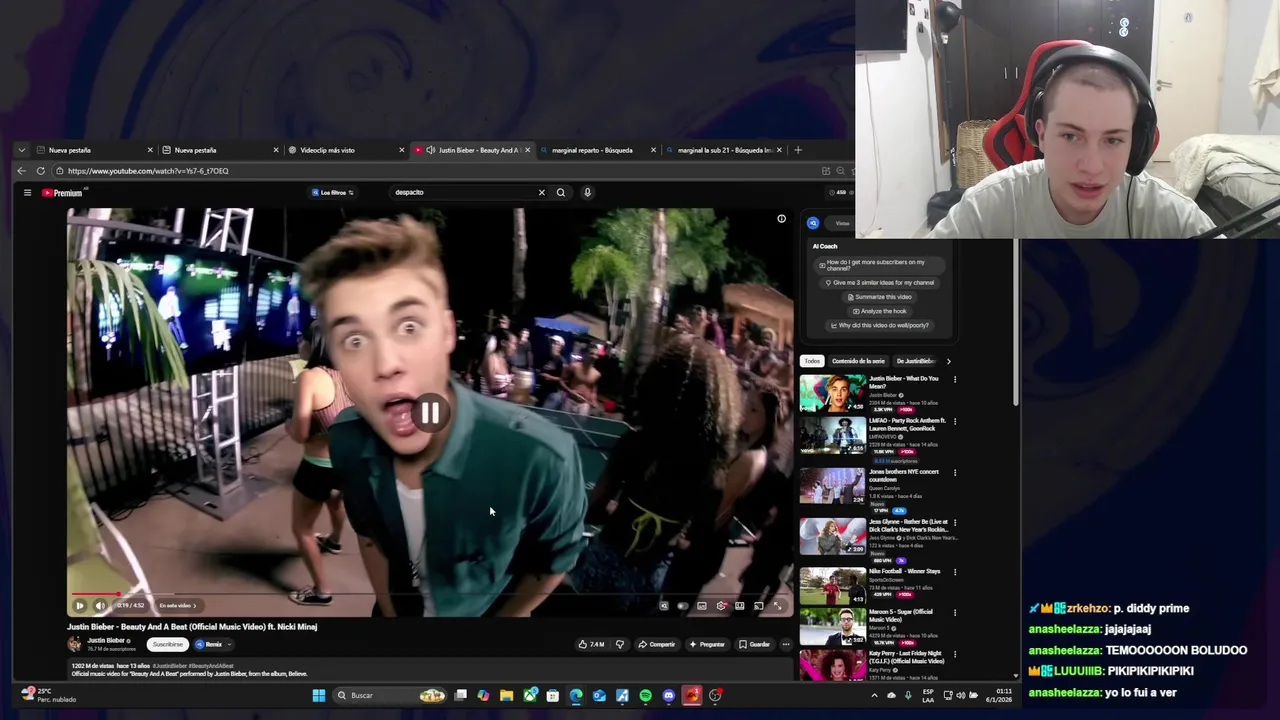Viewport: 1280px width, 720px height.
Task: Open the Compartir share button
Action: (657, 644)
